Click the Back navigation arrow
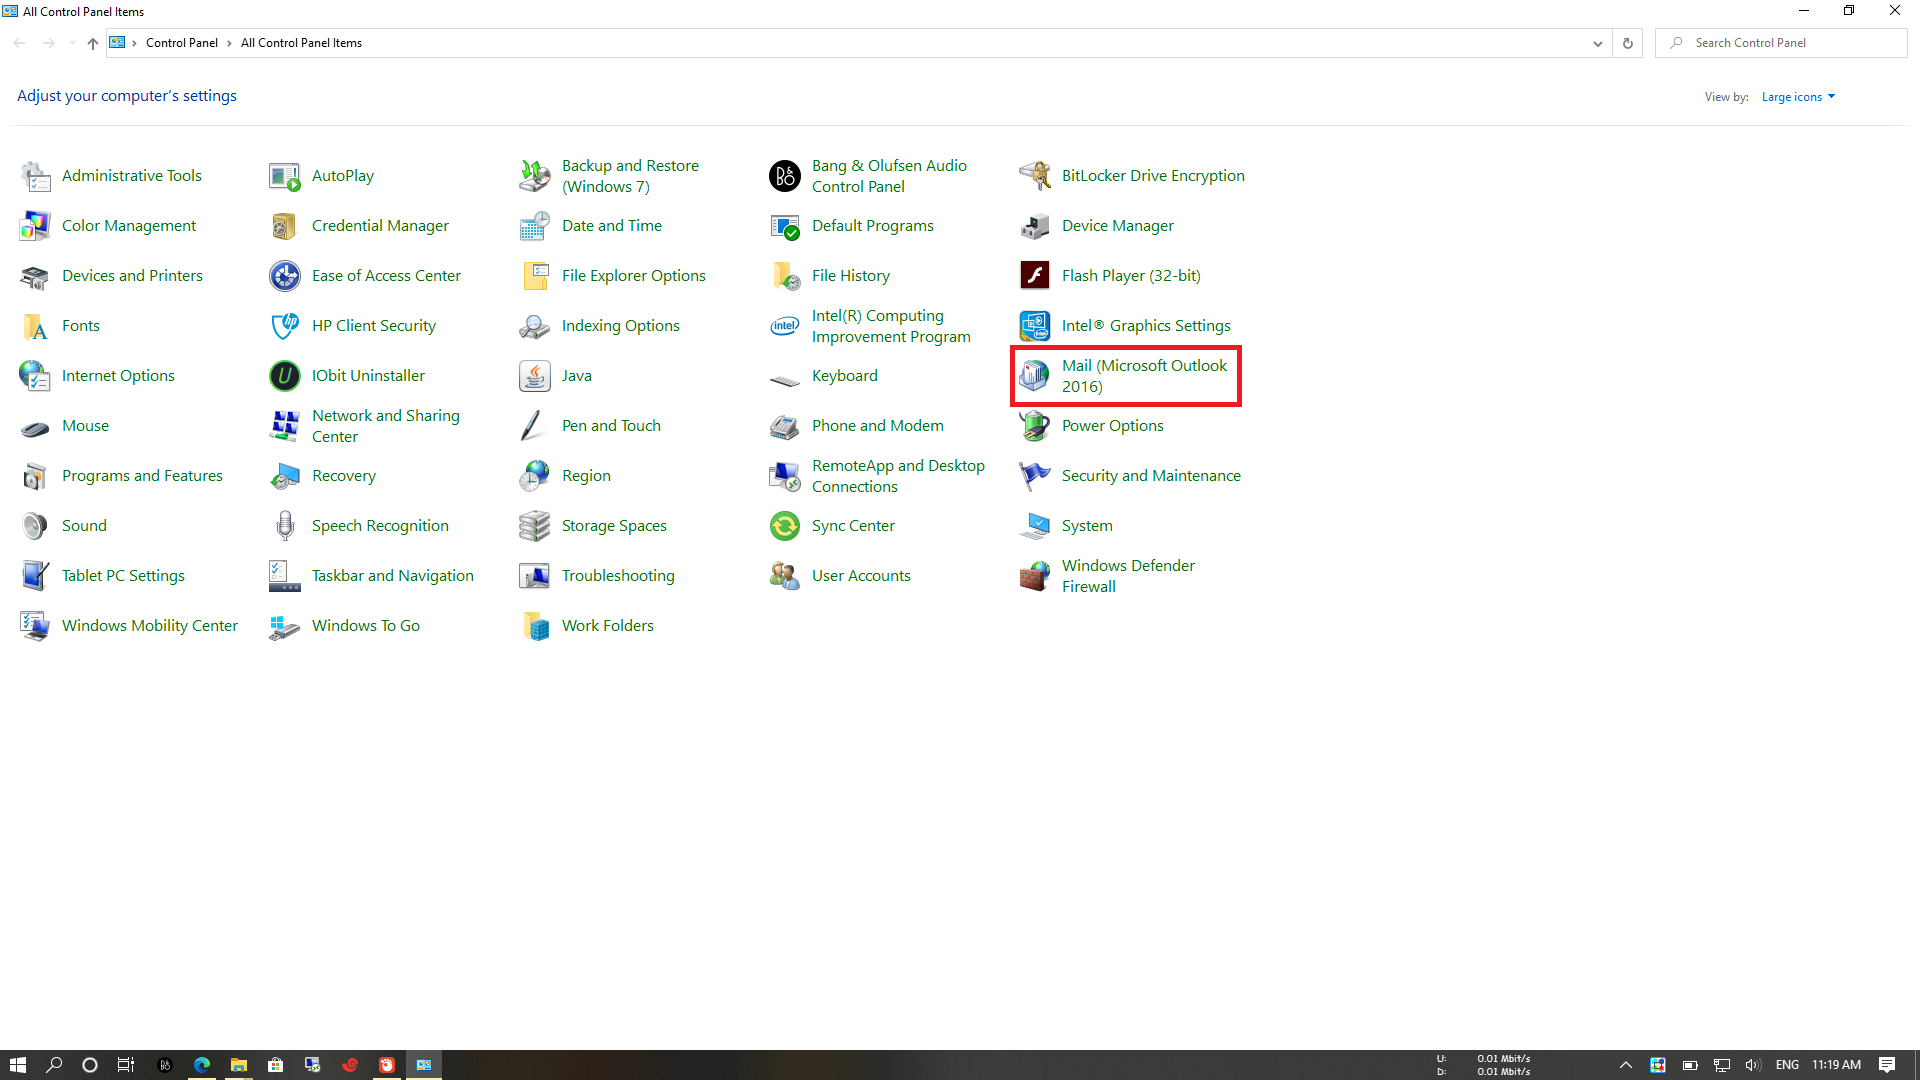This screenshot has width=1920, height=1080. point(19,43)
